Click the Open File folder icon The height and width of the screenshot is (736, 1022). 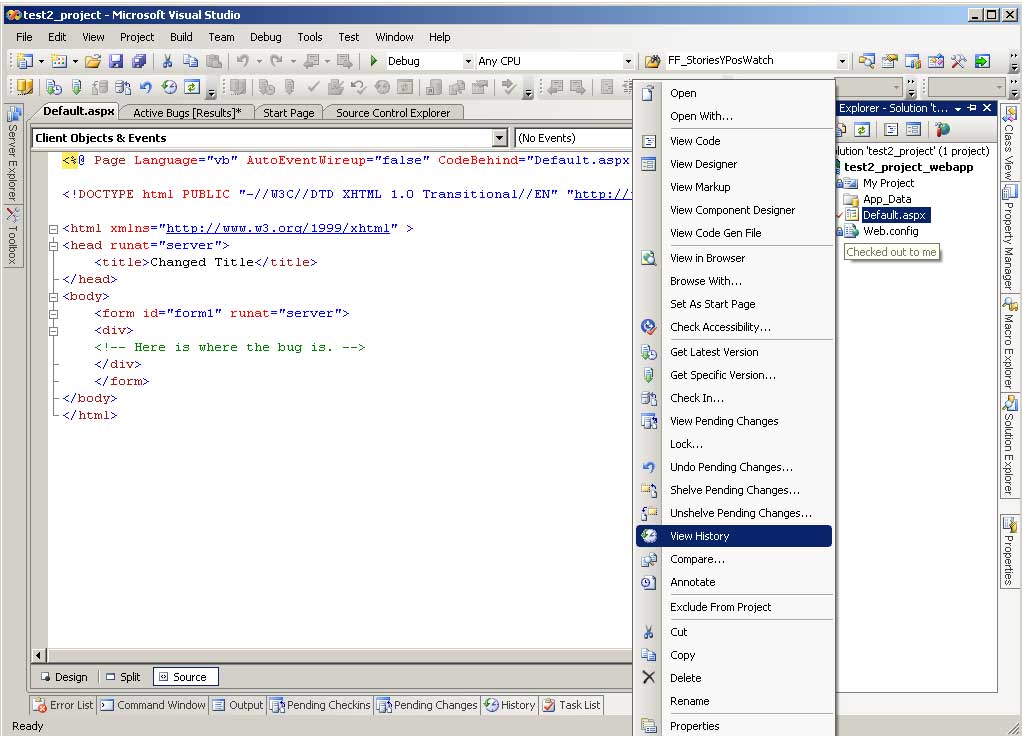point(93,61)
